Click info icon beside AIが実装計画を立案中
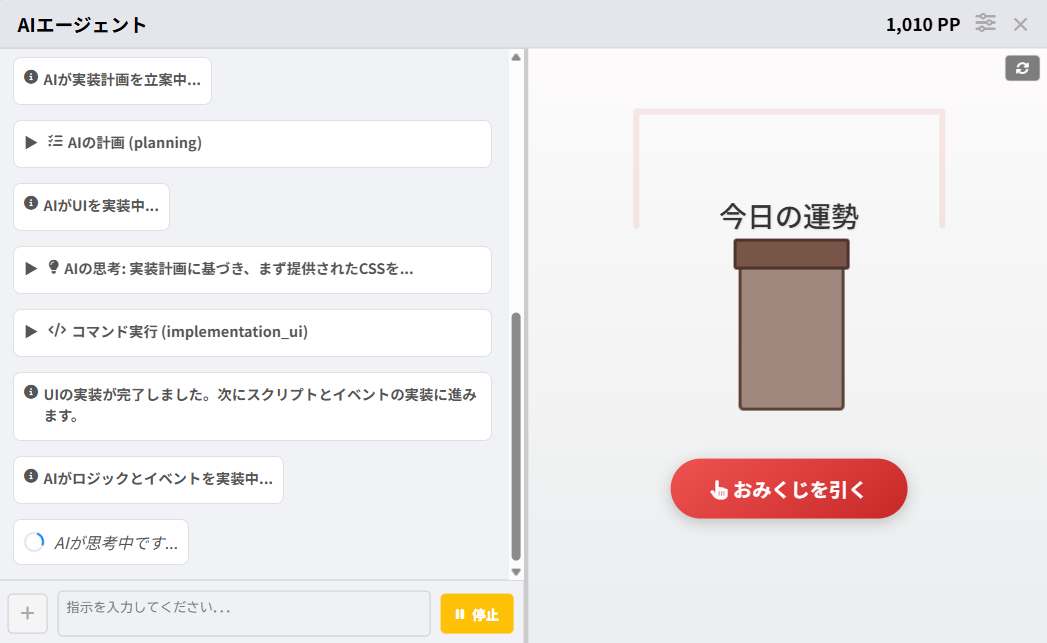The height and width of the screenshot is (643, 1047). pyautogui.click(x=31, y=78)
